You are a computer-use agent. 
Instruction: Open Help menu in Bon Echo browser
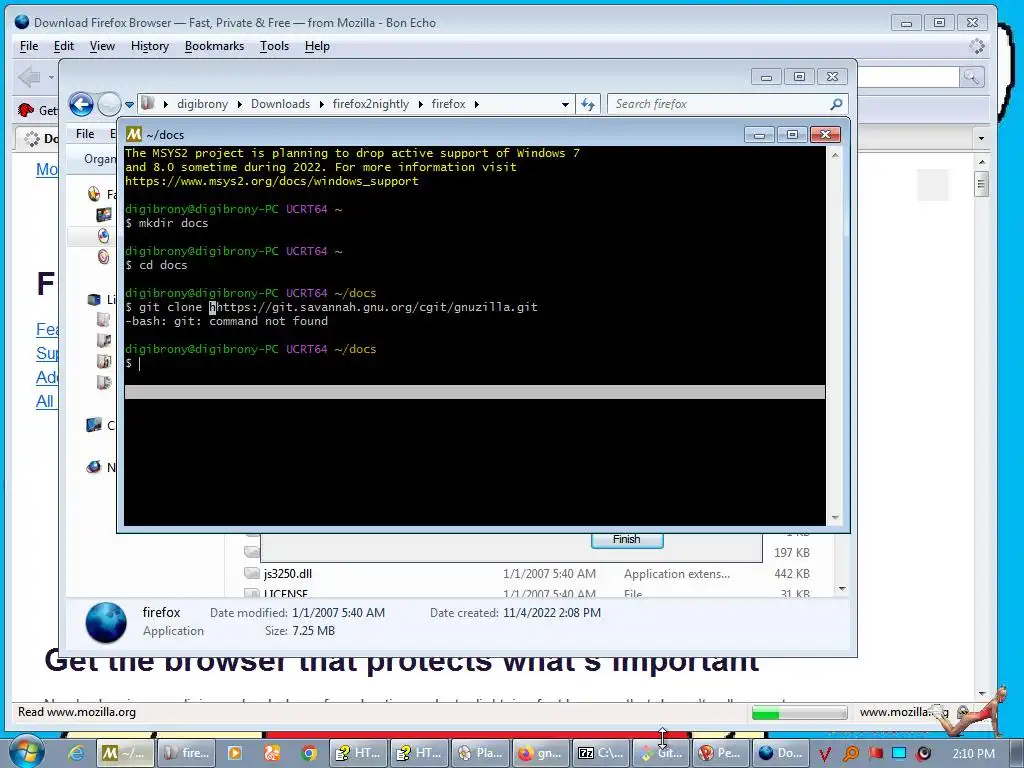[317, 46]
